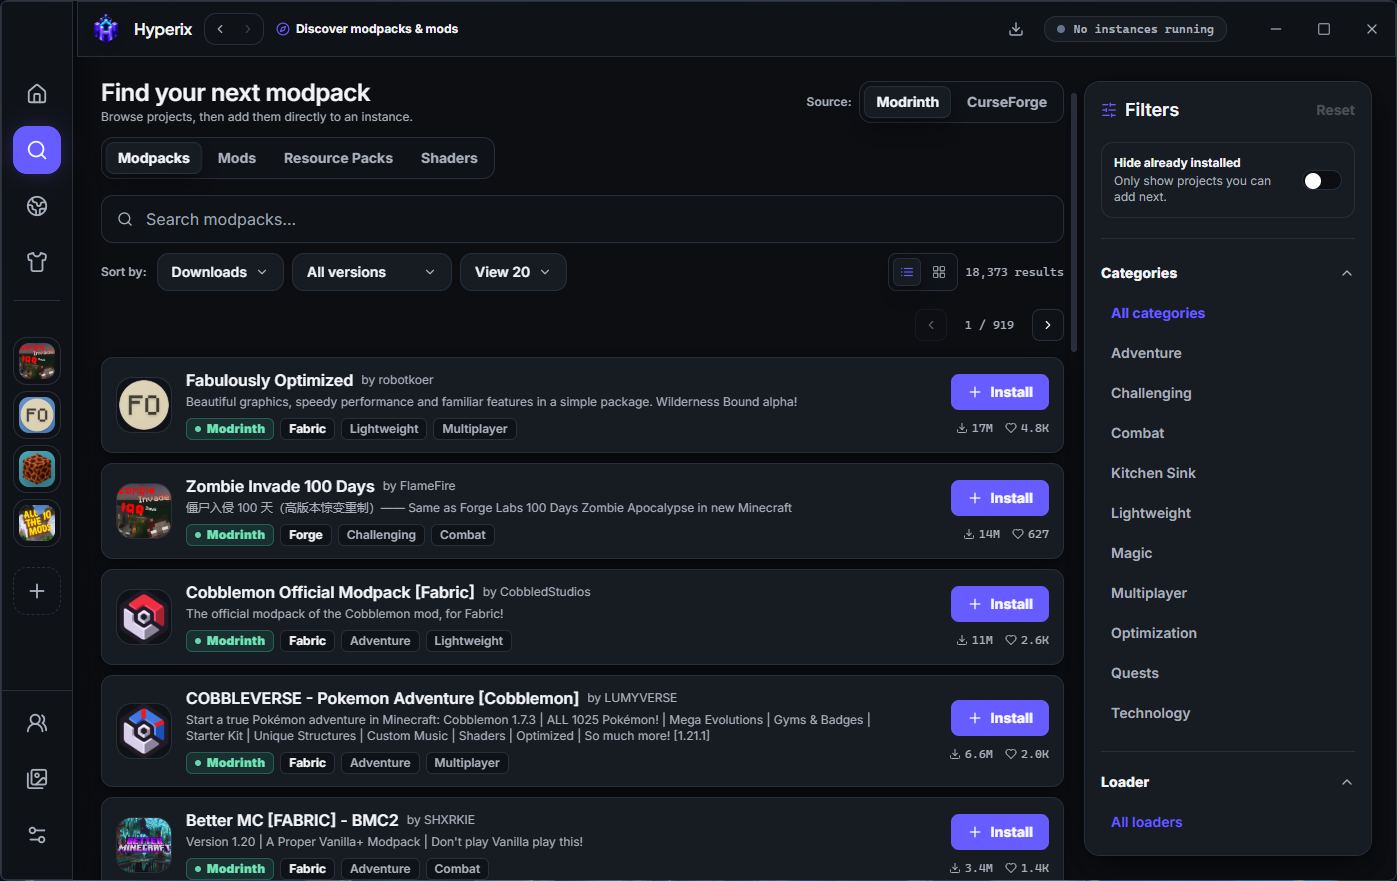Open the skins shirt sidebar icon

[x=37, y=262]
